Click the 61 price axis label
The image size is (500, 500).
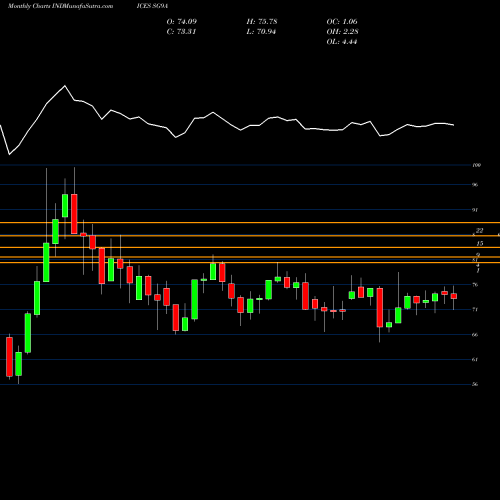(475, 359)
